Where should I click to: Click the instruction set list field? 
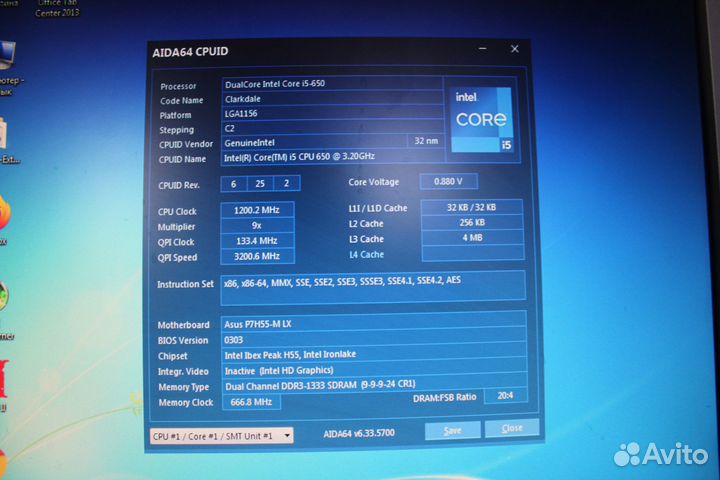[x=373, y=288]
